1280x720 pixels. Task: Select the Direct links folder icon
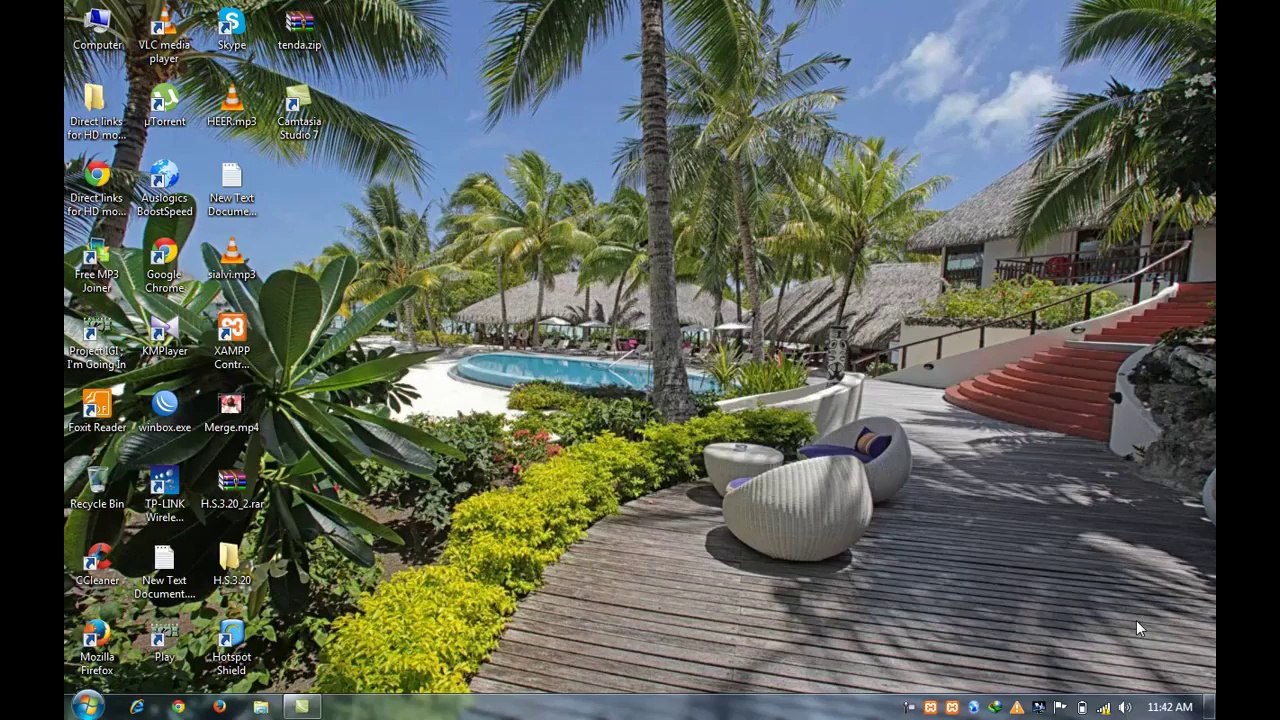pos(97,112)
